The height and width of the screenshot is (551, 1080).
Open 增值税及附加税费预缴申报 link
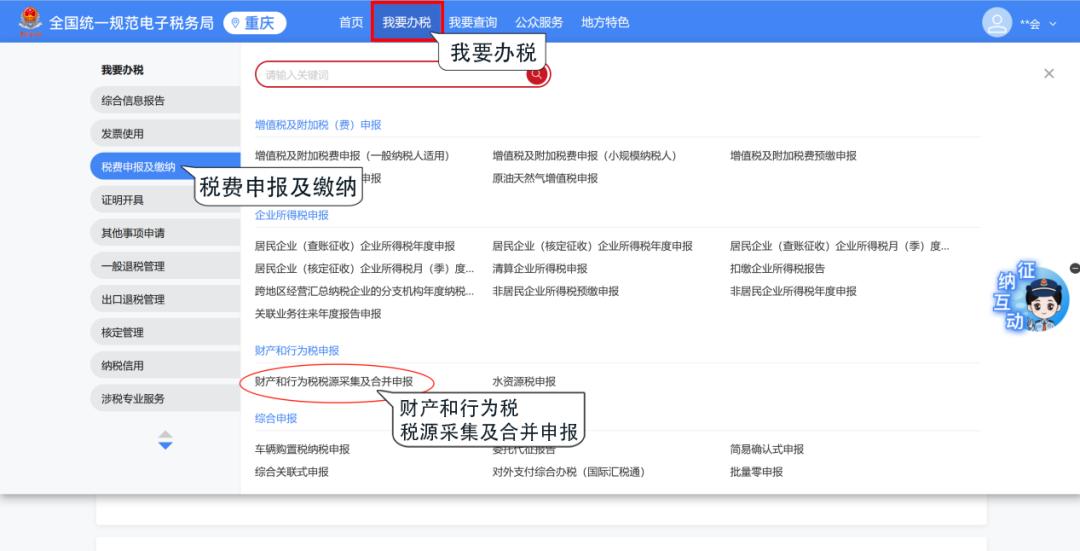(793, 156)
